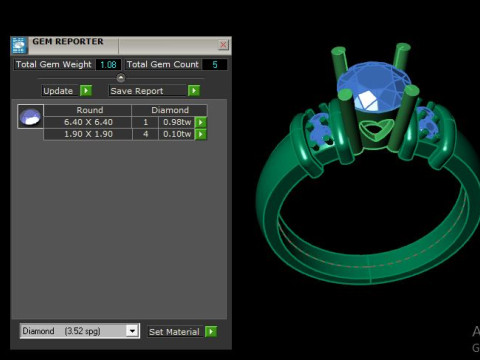Select the 1.90 X 1.90 size cell
This screenshot has height=360, width=480.
click(88, 134)
